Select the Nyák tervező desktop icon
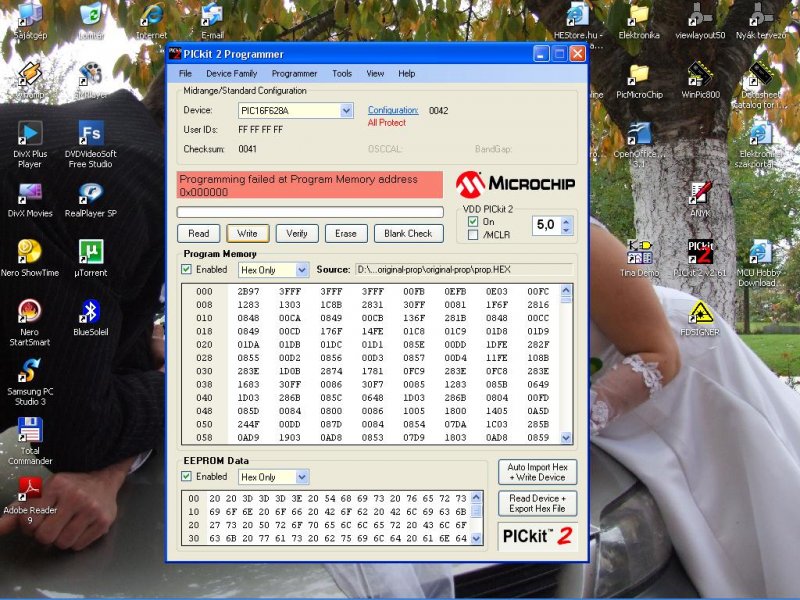The height and width of the screenshot is (600, 800). pyautogui.click(x=761, y=20)
